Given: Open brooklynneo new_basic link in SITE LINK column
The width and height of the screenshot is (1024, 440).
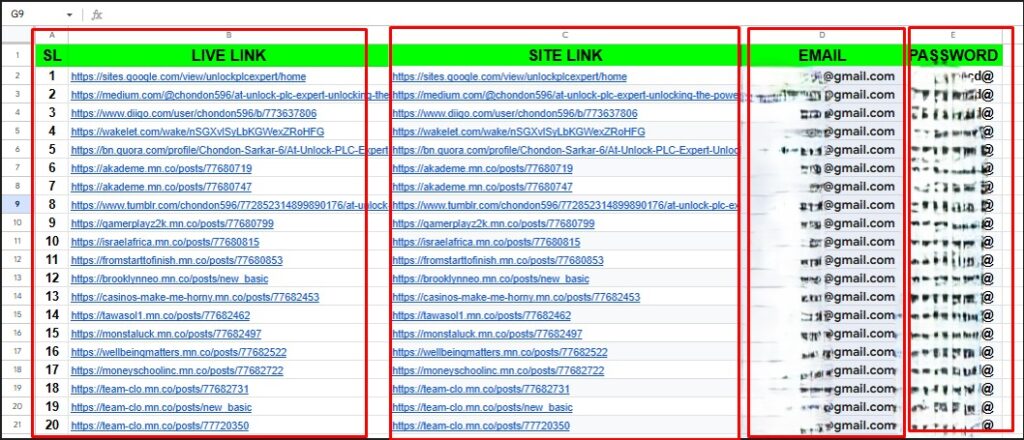Looking at the screenshot, I should click(x=490, y=279).
